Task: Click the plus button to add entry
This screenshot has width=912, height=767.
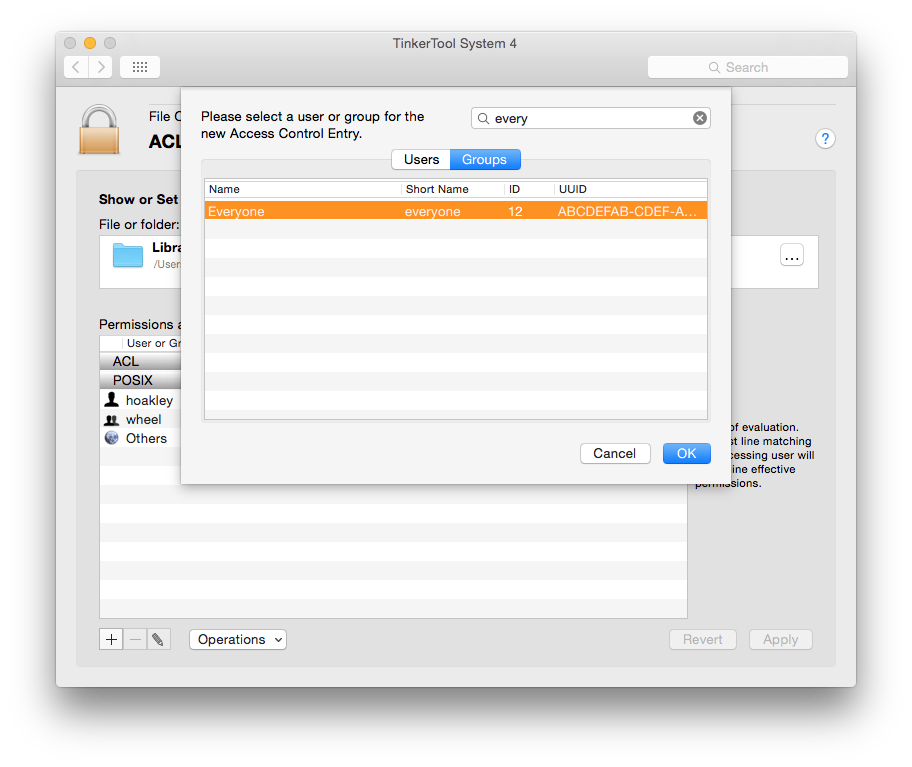Action: [x=111, y=639]
